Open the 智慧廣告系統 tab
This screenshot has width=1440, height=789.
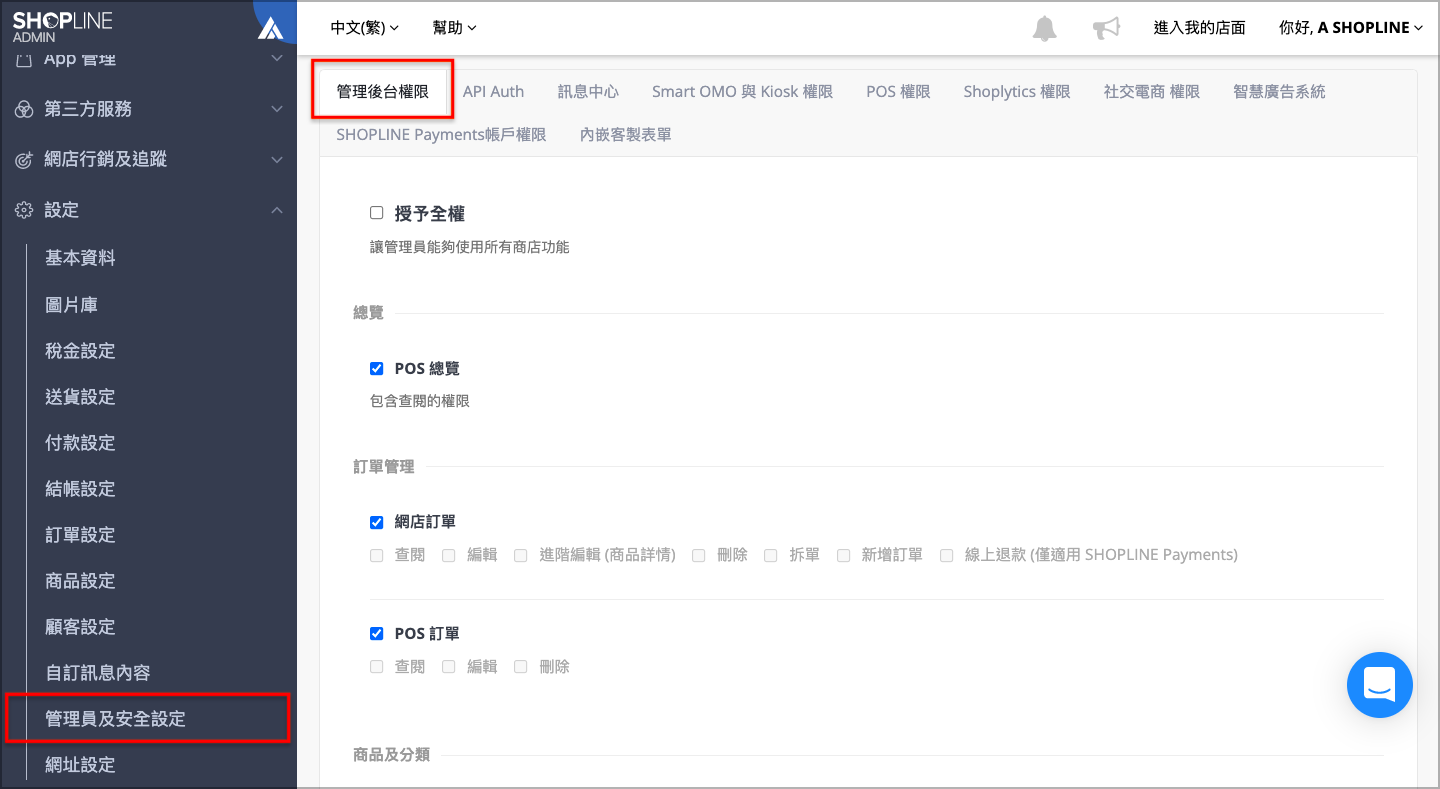pos(1279,91)
